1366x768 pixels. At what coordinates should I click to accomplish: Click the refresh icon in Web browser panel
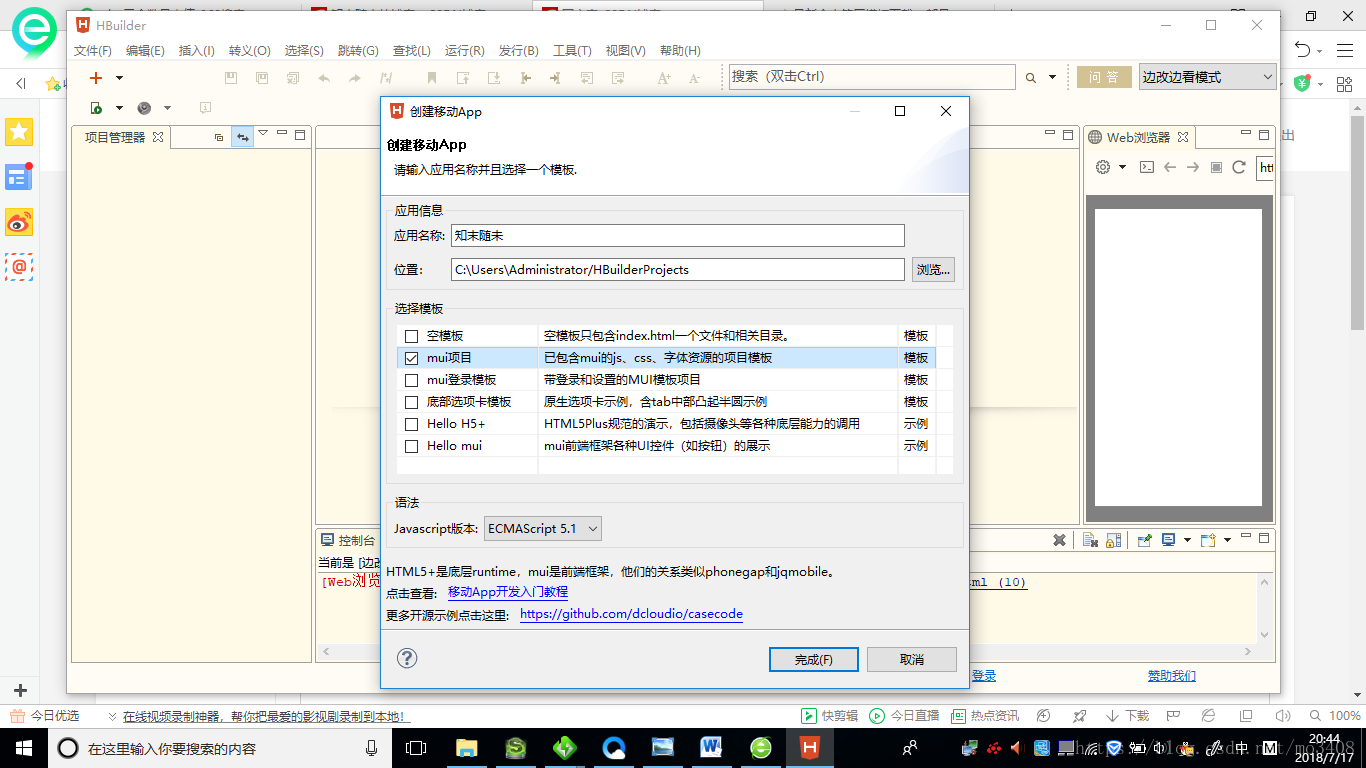tap(1239, 167)
